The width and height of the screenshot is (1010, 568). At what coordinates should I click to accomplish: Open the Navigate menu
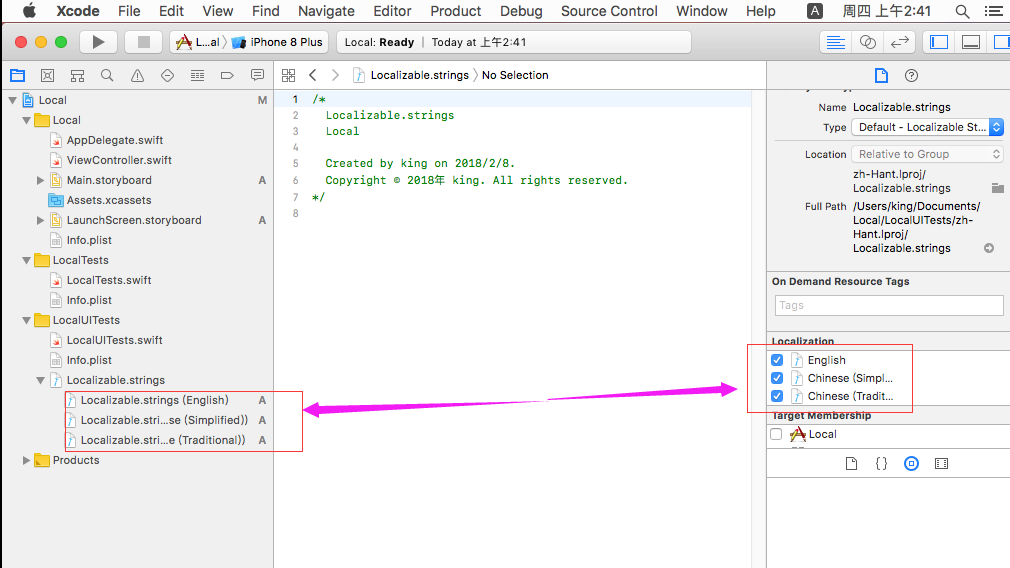[x=326, y=11]
